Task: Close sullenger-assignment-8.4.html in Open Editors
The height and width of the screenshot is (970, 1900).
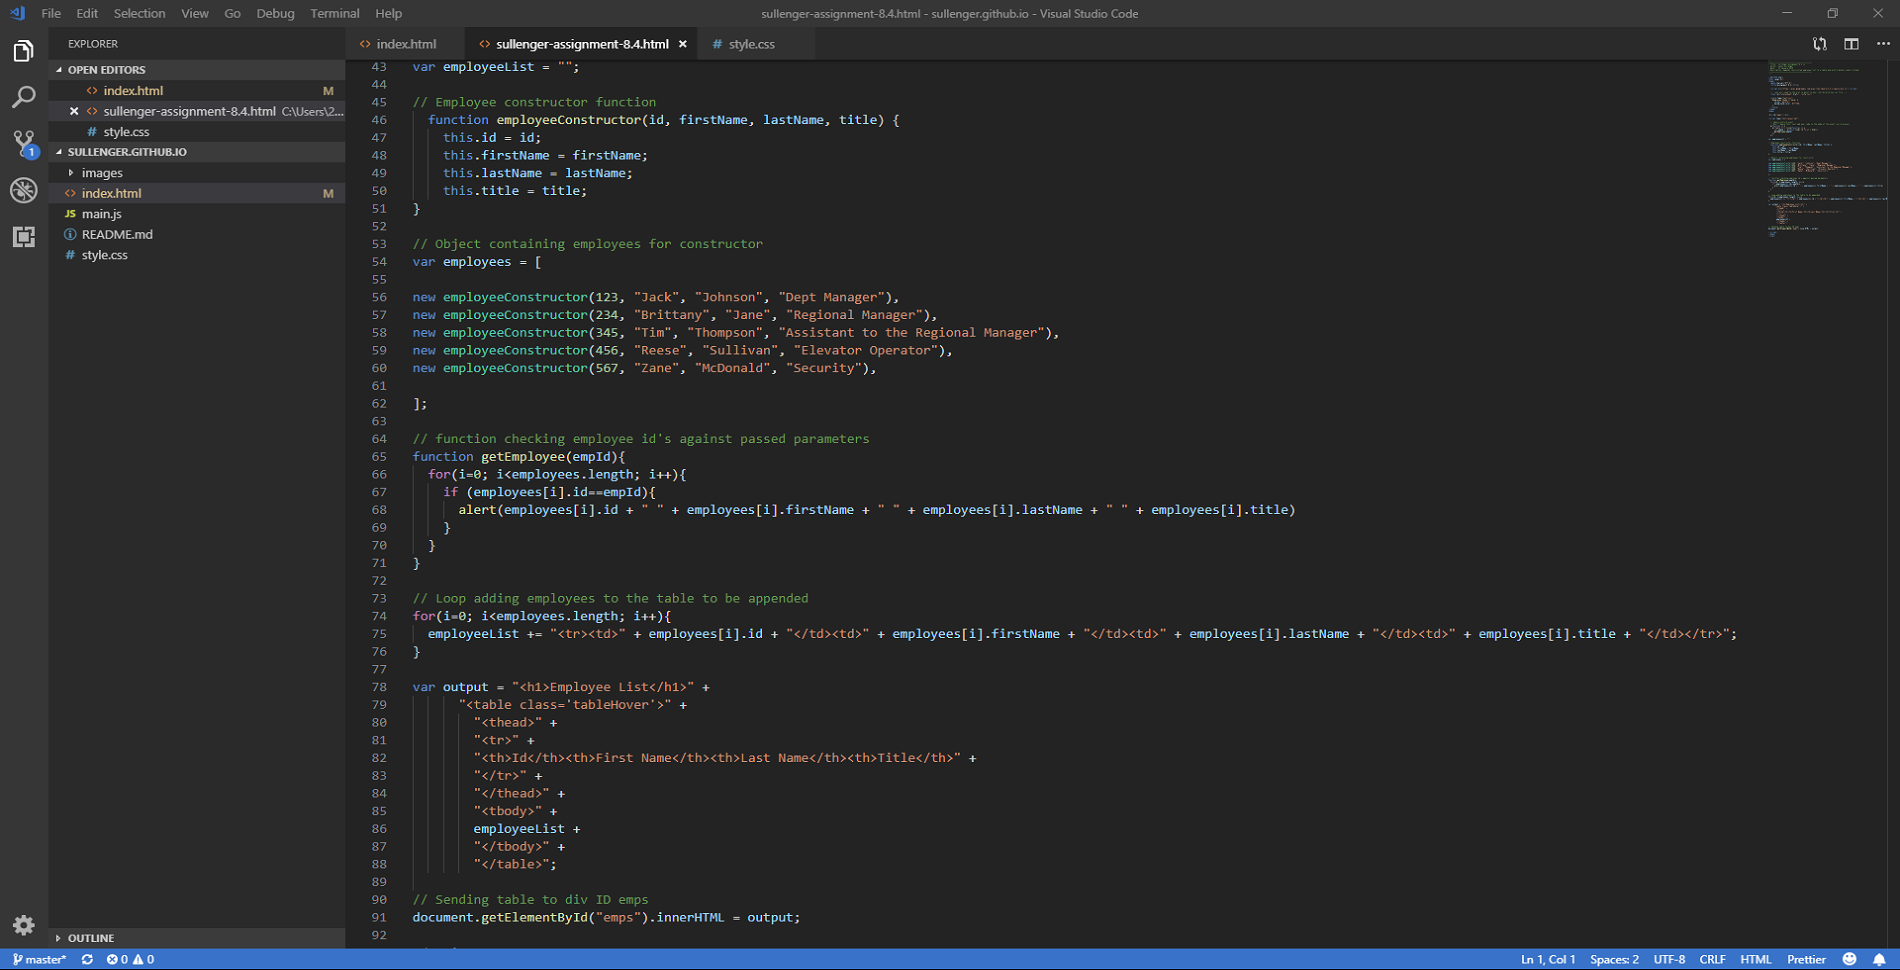Action: pos(74,111)
